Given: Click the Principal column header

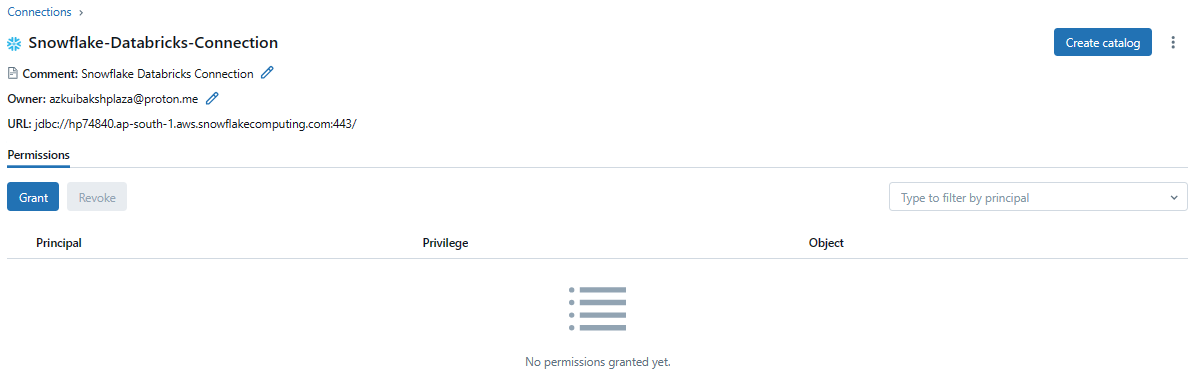Looking at the screenshot, I should pos(59,243).
